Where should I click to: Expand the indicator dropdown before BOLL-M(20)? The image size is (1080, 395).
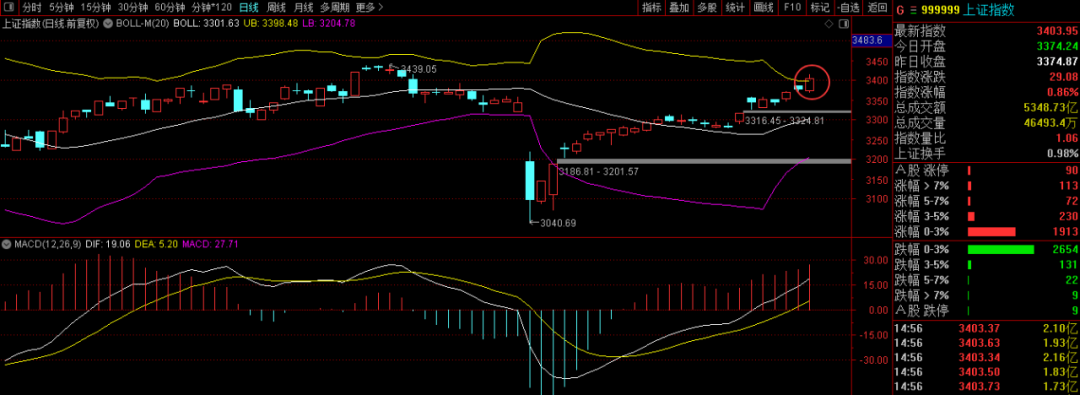(x=108, y=23)
